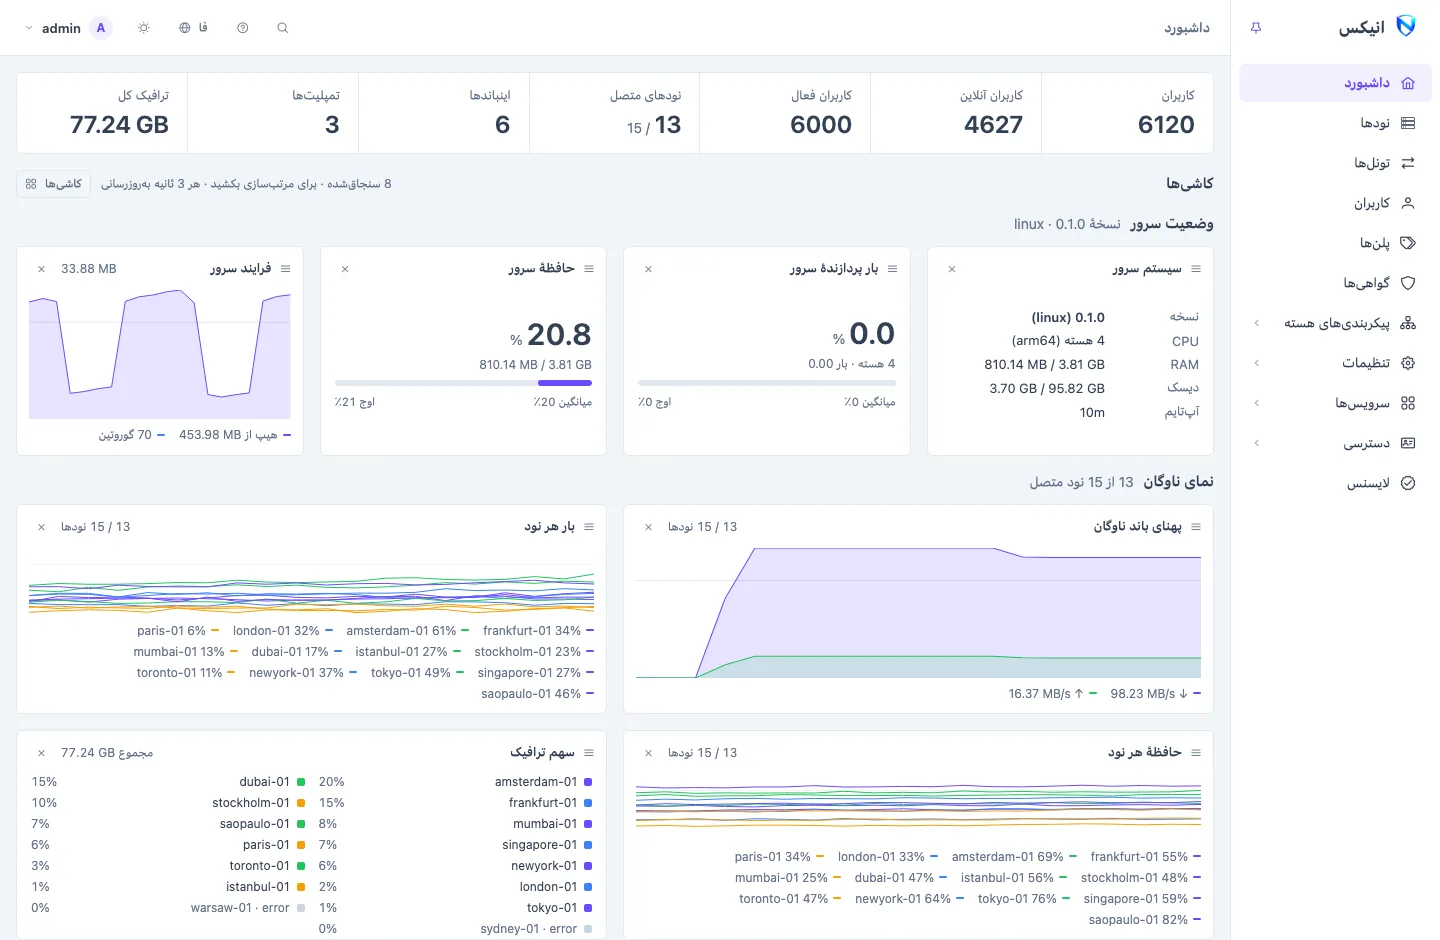This screenshot has height=940, width=1440.
Task: Click the کاشی‌ها tiles button
Action: coord(54,184)
